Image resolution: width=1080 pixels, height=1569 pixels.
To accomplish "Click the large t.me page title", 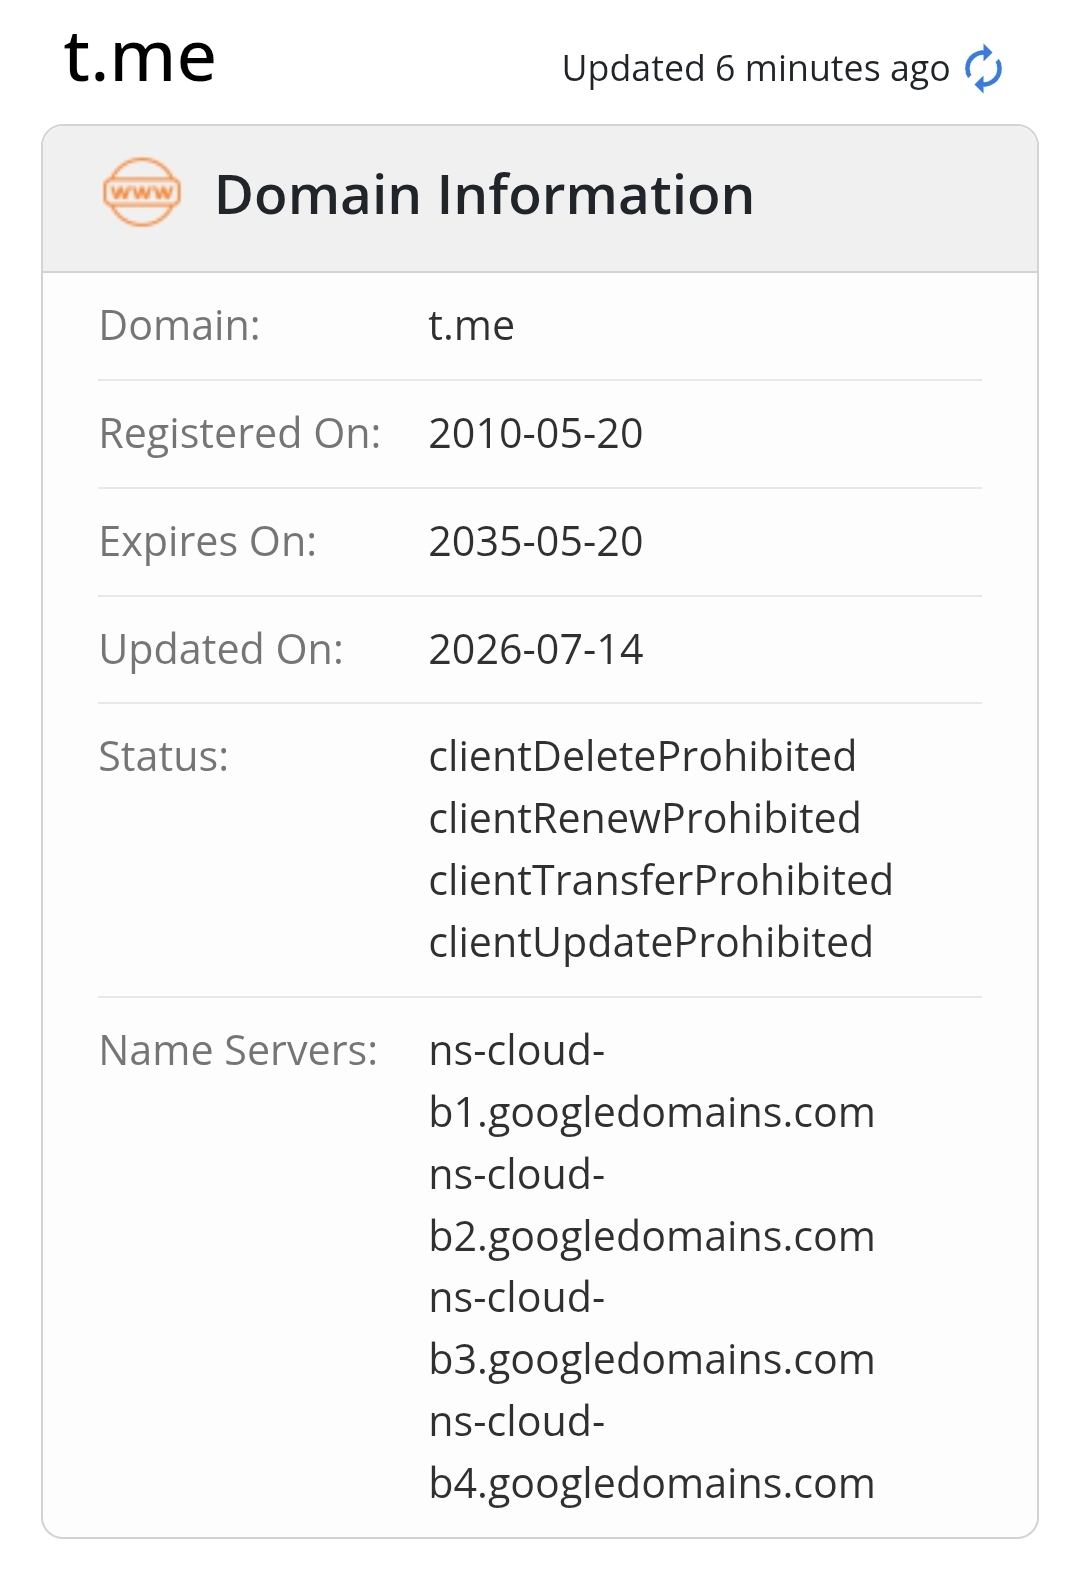I will pyautogui.click(x=140, y=56).
